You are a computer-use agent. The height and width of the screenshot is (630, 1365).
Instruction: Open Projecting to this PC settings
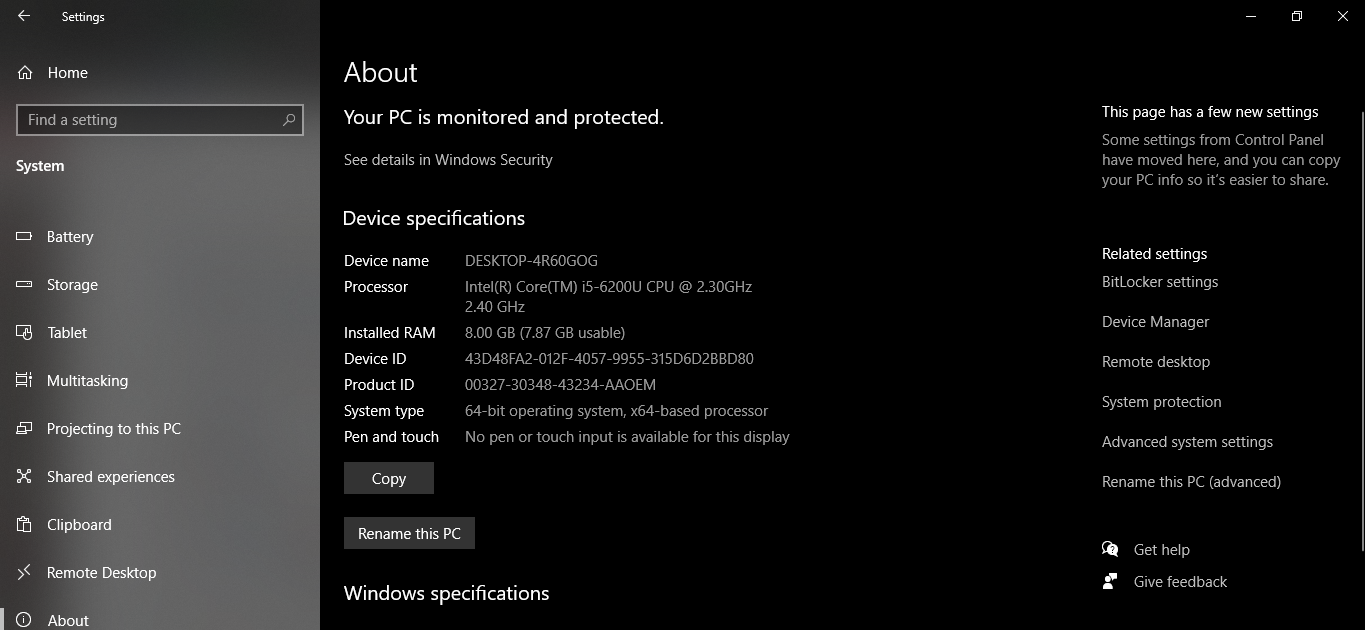point(23,428)
